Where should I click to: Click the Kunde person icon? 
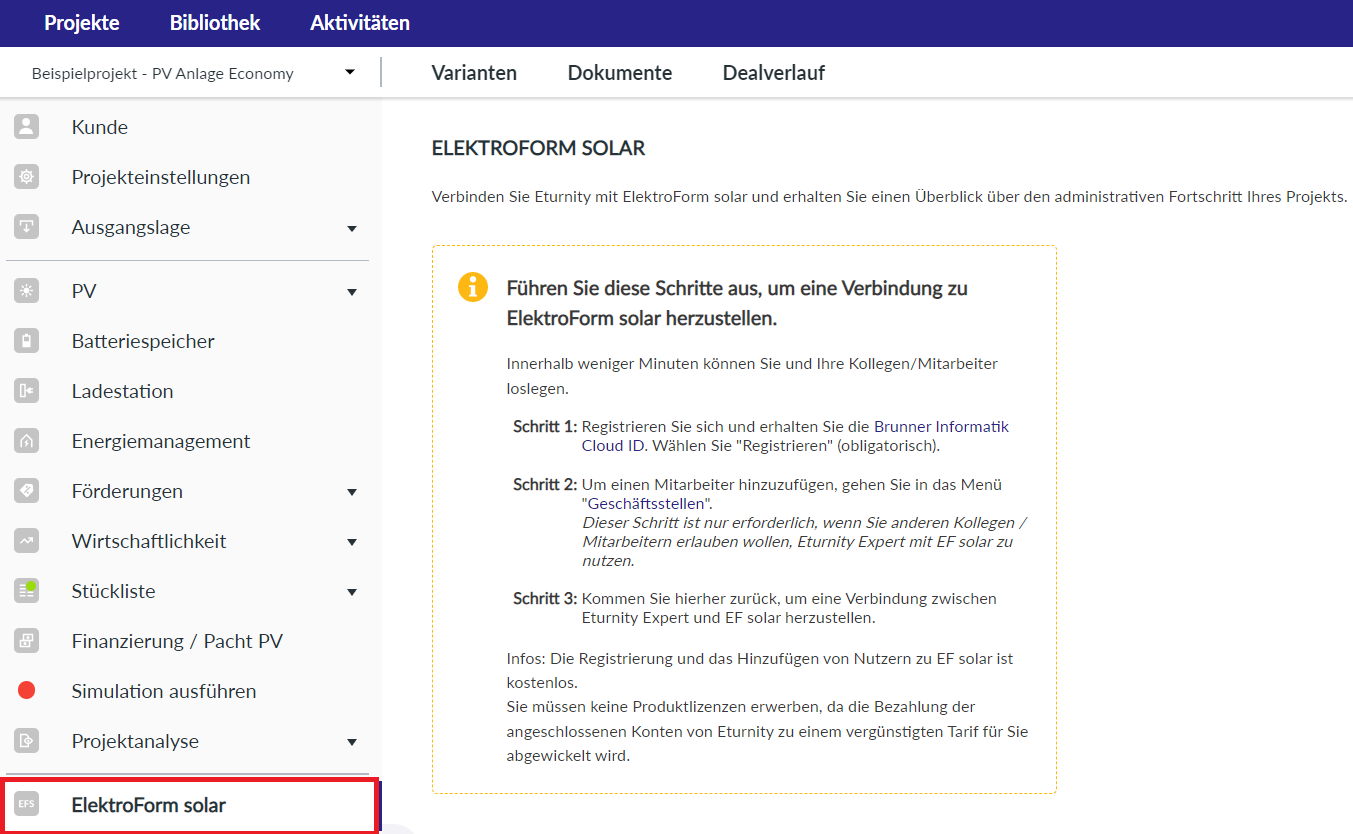pyautogui.click(x=26, y=127)
